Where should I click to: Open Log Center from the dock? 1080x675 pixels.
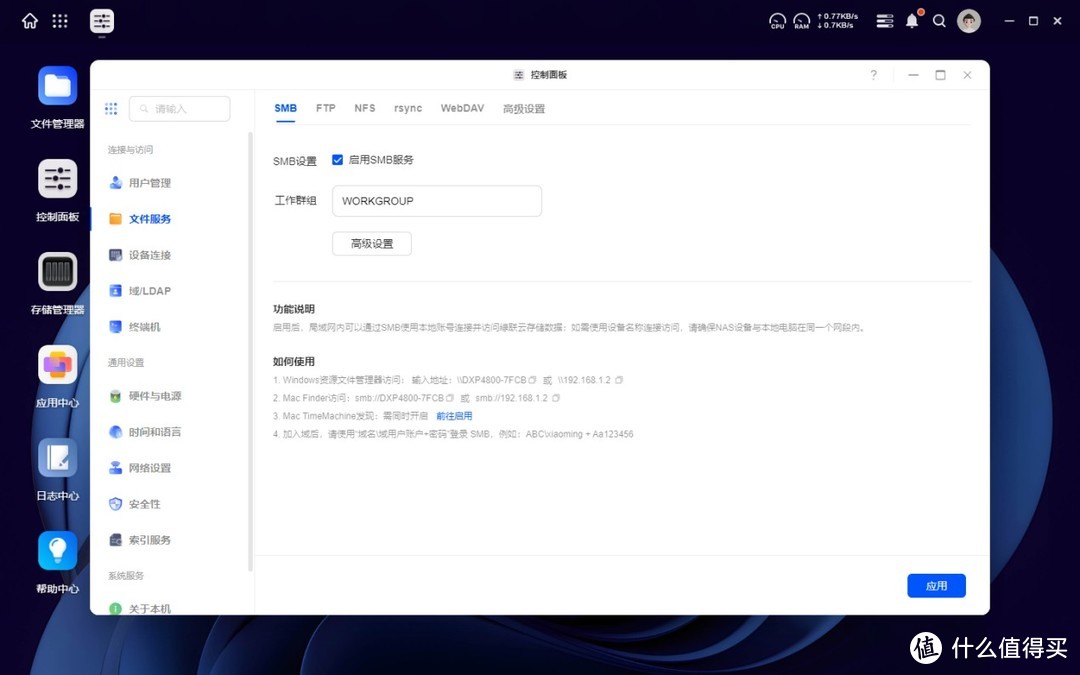pos(57,458)
